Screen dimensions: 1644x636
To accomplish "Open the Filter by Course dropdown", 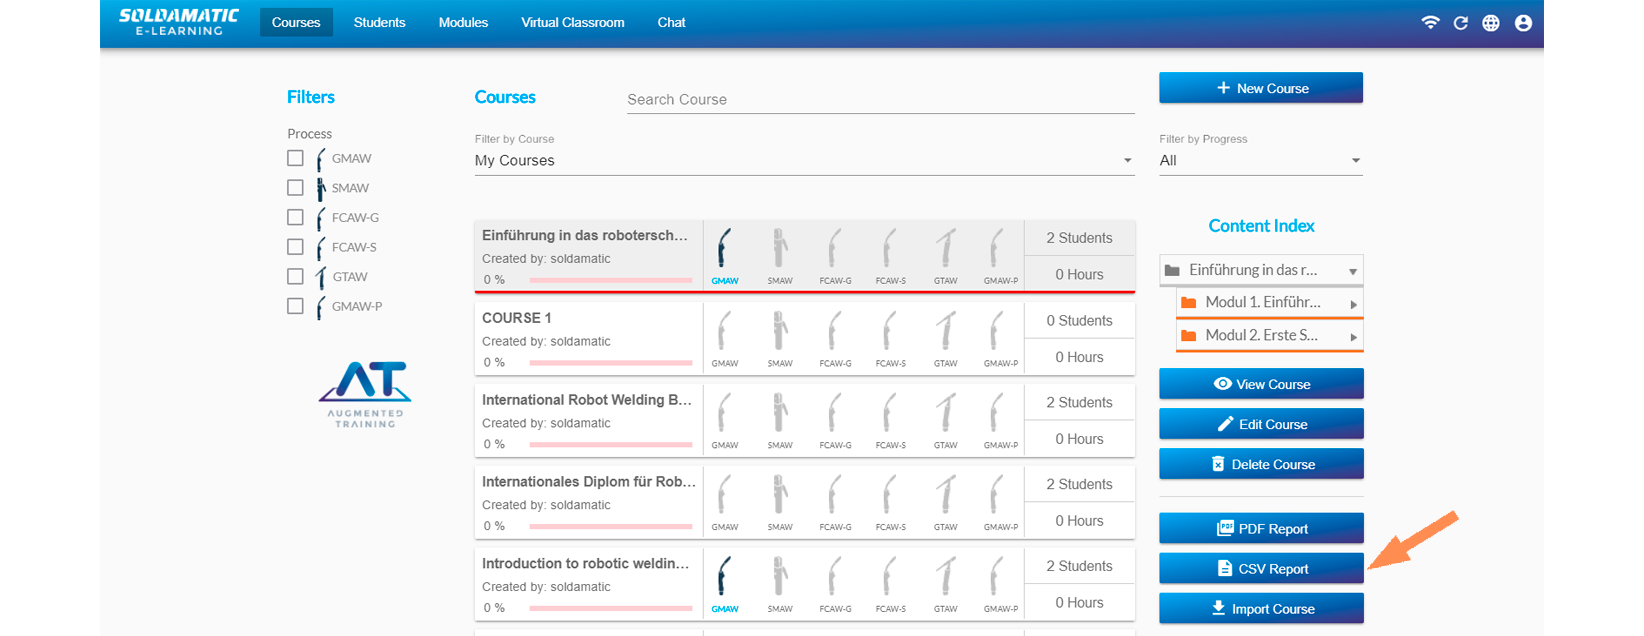I will (x=804, y=161).
